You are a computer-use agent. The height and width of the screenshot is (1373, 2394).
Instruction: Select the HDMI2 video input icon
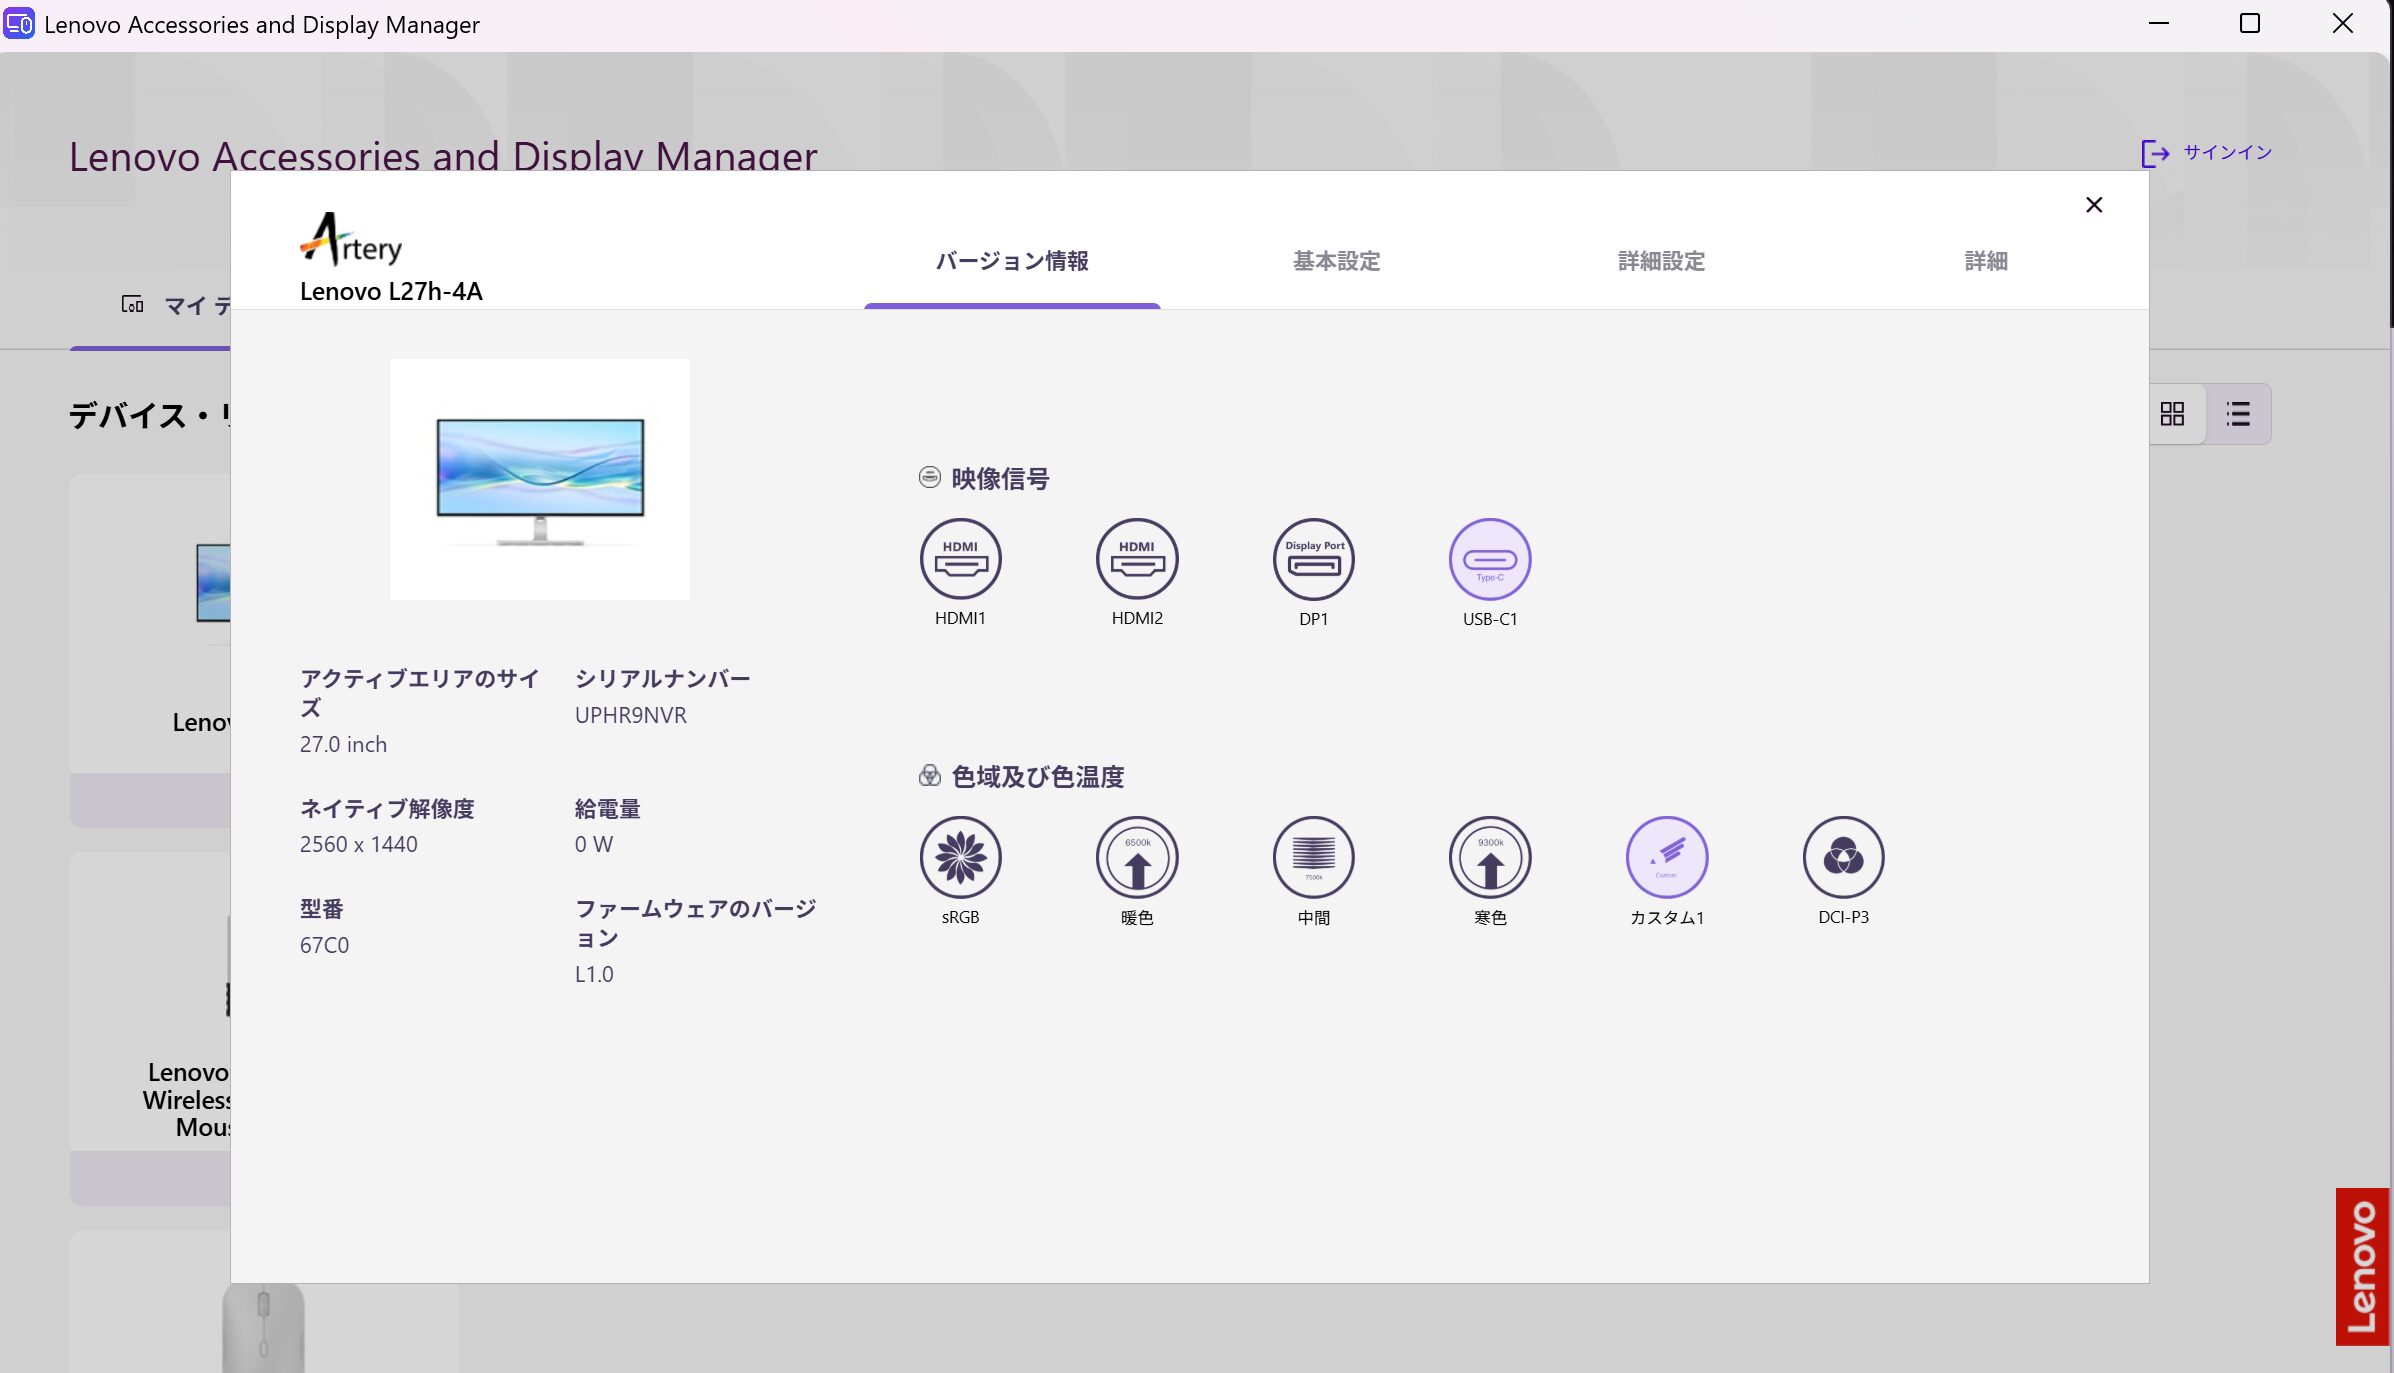pyautogui.click(x=1136, y=560)
